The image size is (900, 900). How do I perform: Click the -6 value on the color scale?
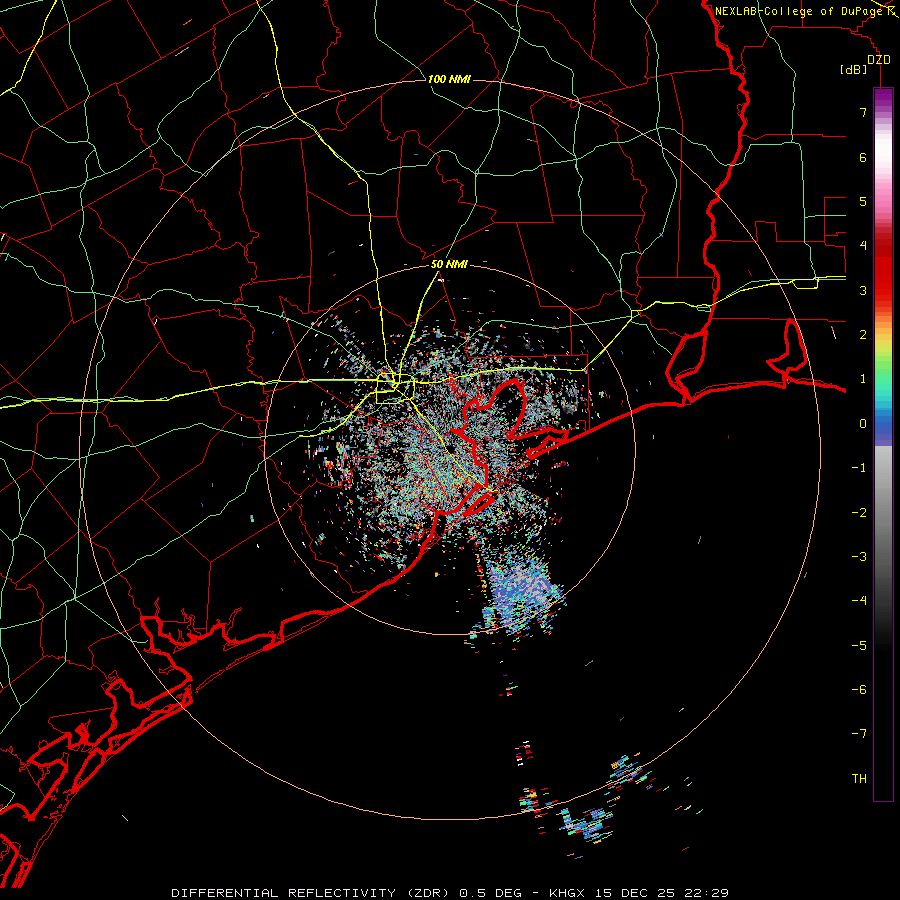[x=859, y=690]
